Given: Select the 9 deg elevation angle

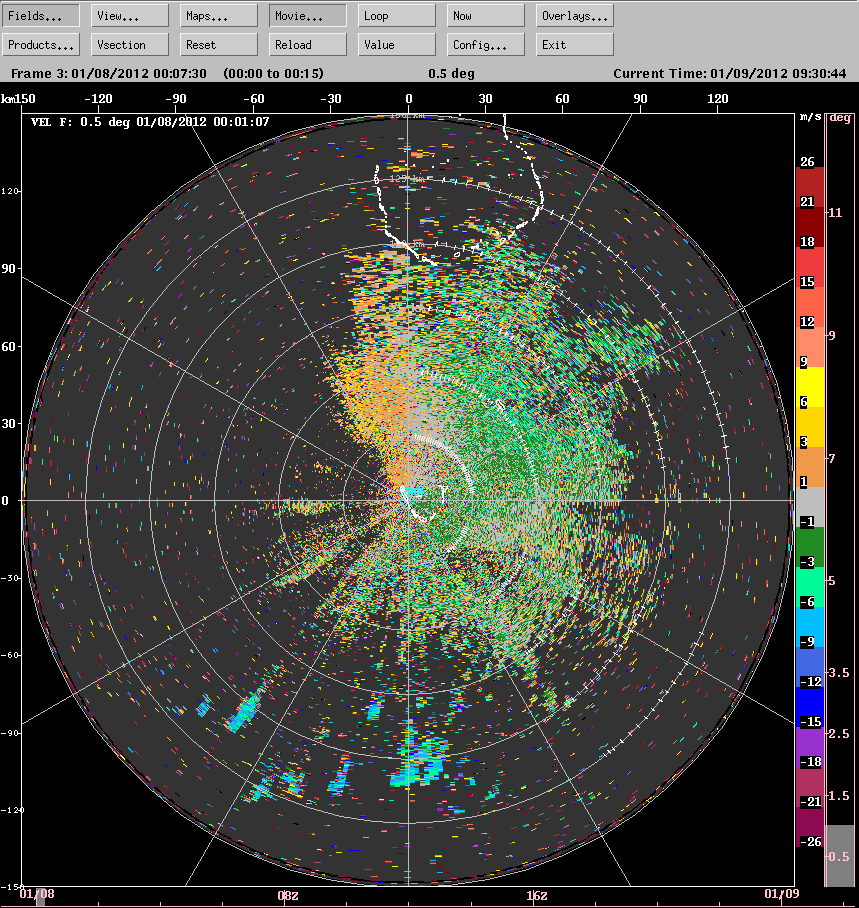Looking at the screenshot, I should pyautogui.click(x=832, y=336).
